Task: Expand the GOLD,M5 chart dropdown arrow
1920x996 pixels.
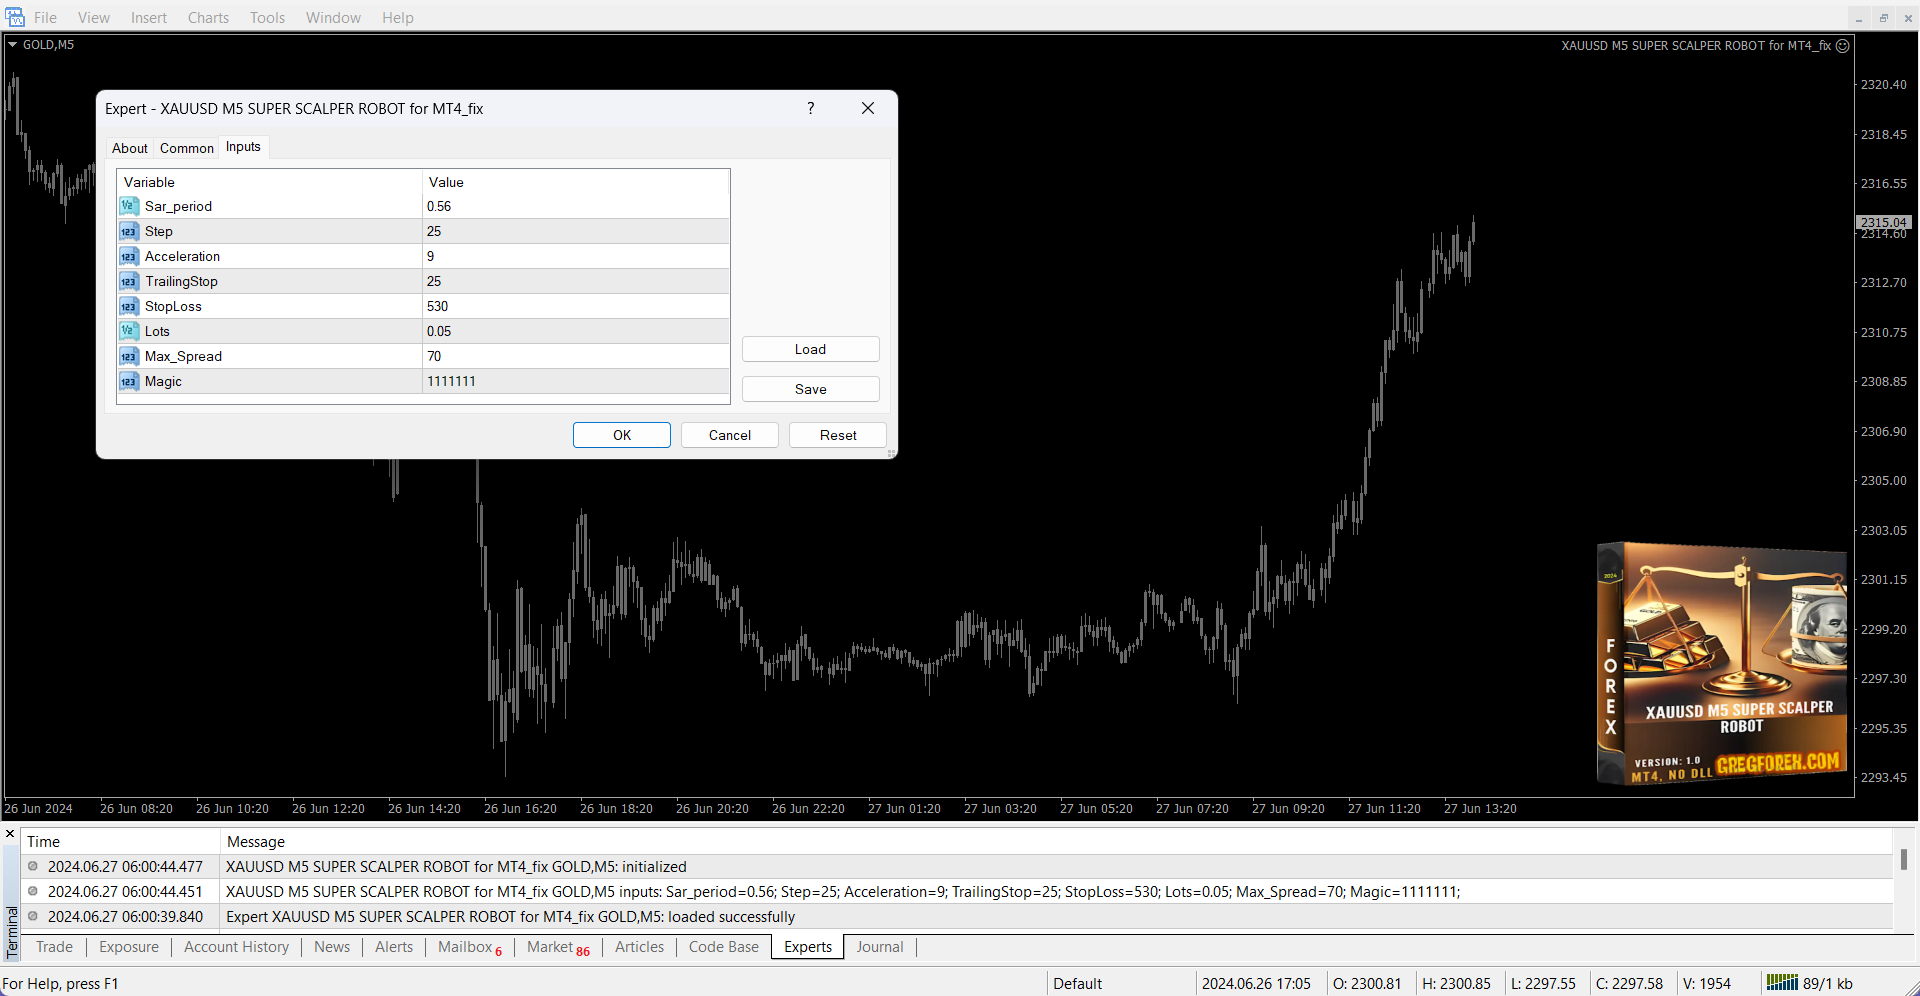Action: click(x=13, y=45)
